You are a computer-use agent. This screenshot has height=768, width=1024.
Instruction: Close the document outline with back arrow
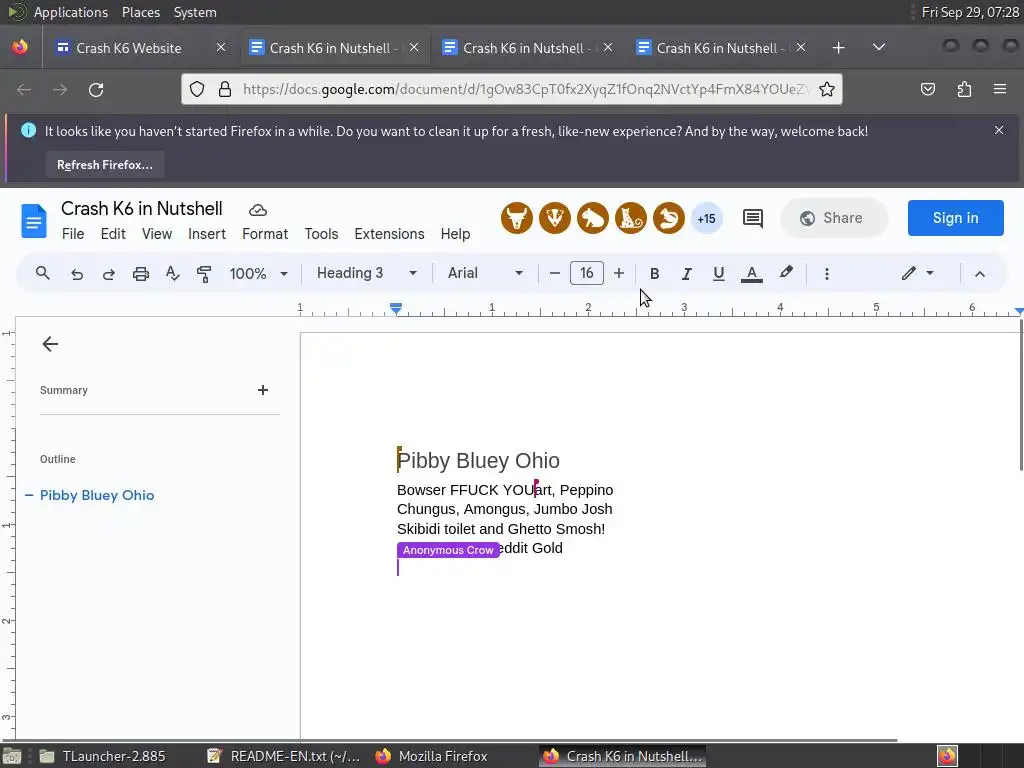click(50, 344)
